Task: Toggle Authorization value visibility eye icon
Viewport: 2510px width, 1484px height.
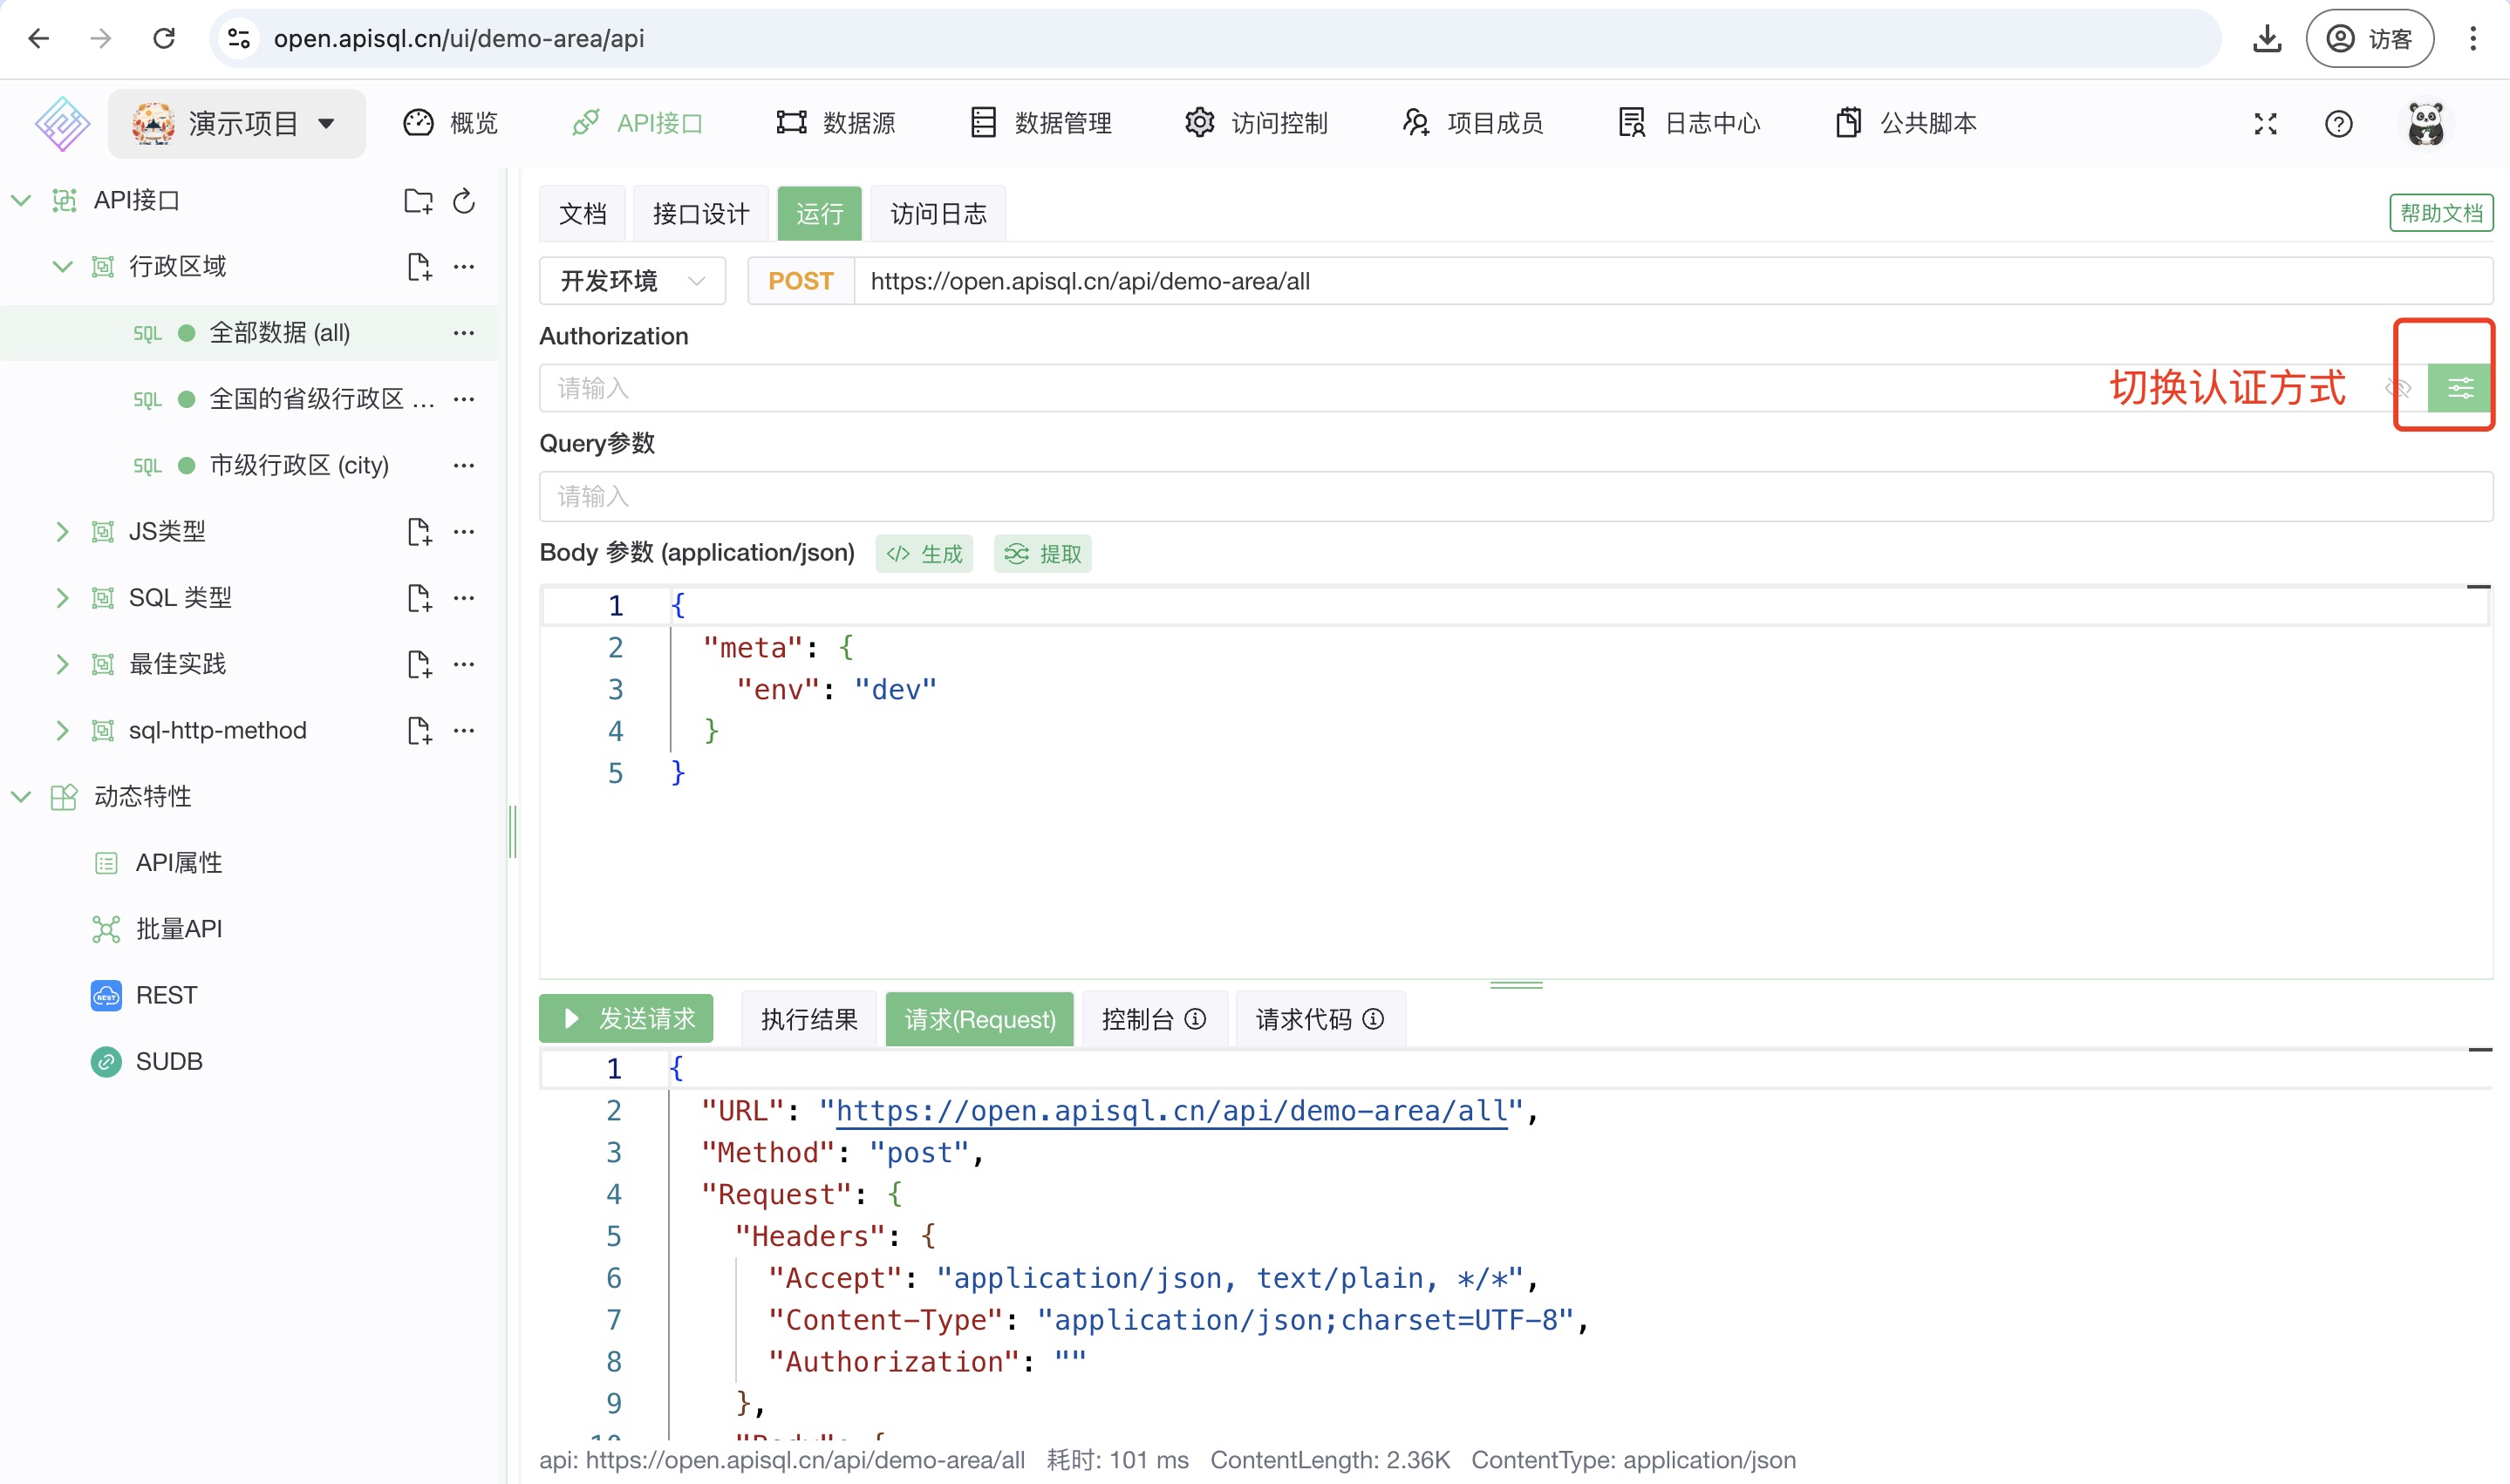Action: (2399, 388)
